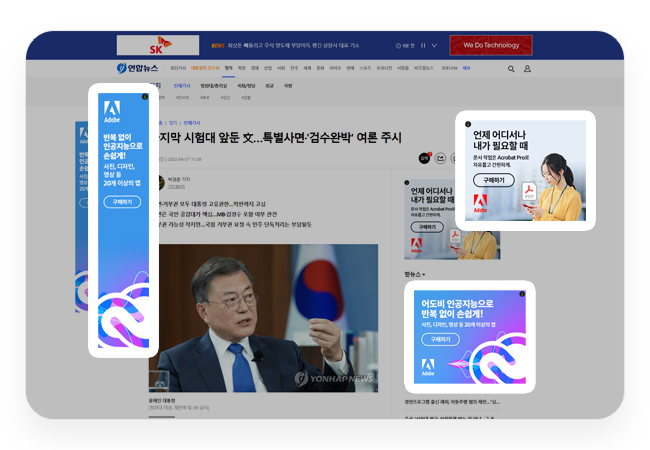Open the main President photo with YONHAP NEWS watermark

(263, 318)
